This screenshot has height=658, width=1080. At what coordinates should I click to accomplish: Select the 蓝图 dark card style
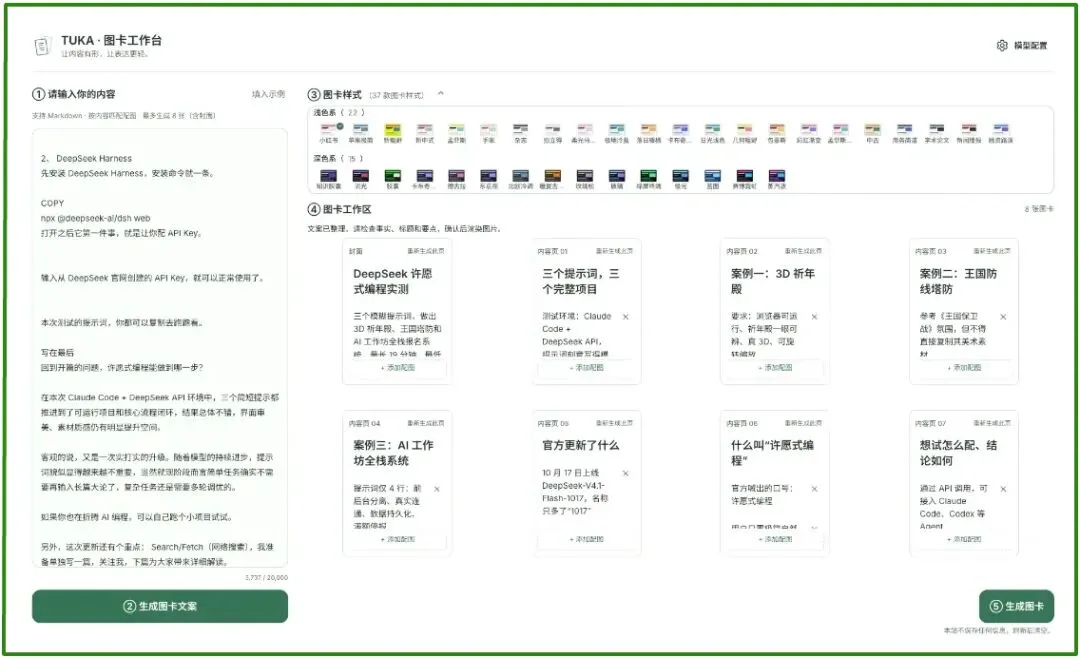(x=712, y=179)
